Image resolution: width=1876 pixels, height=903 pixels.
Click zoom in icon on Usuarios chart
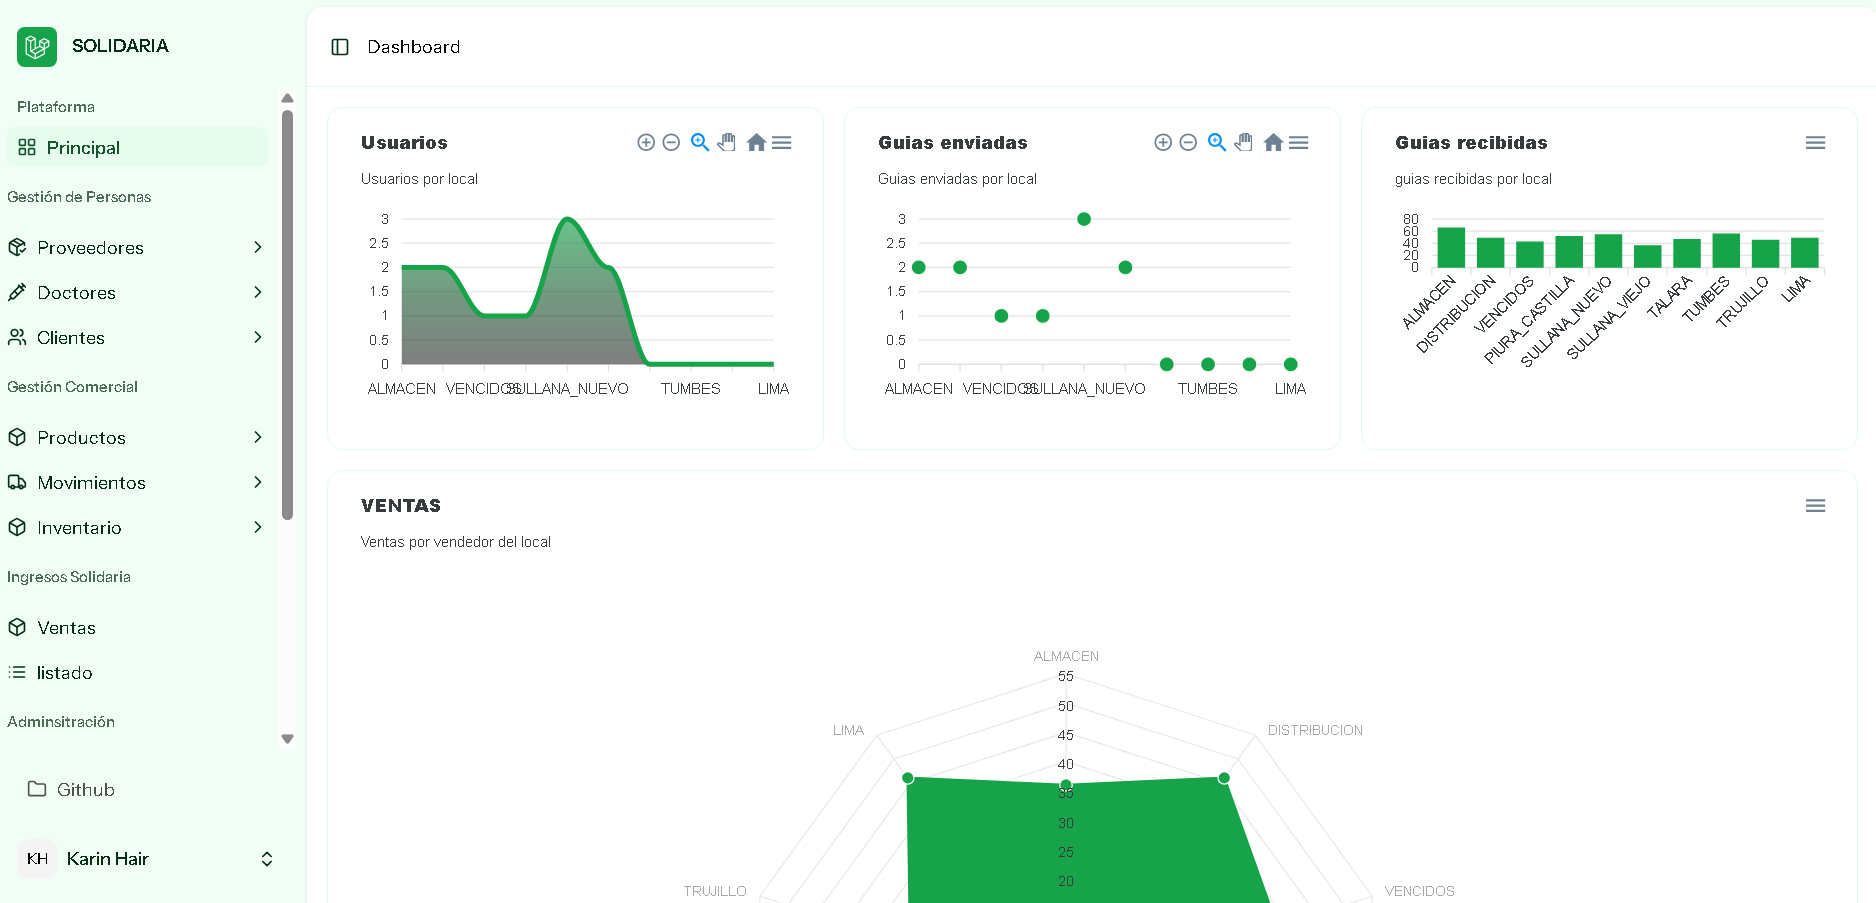646,143
